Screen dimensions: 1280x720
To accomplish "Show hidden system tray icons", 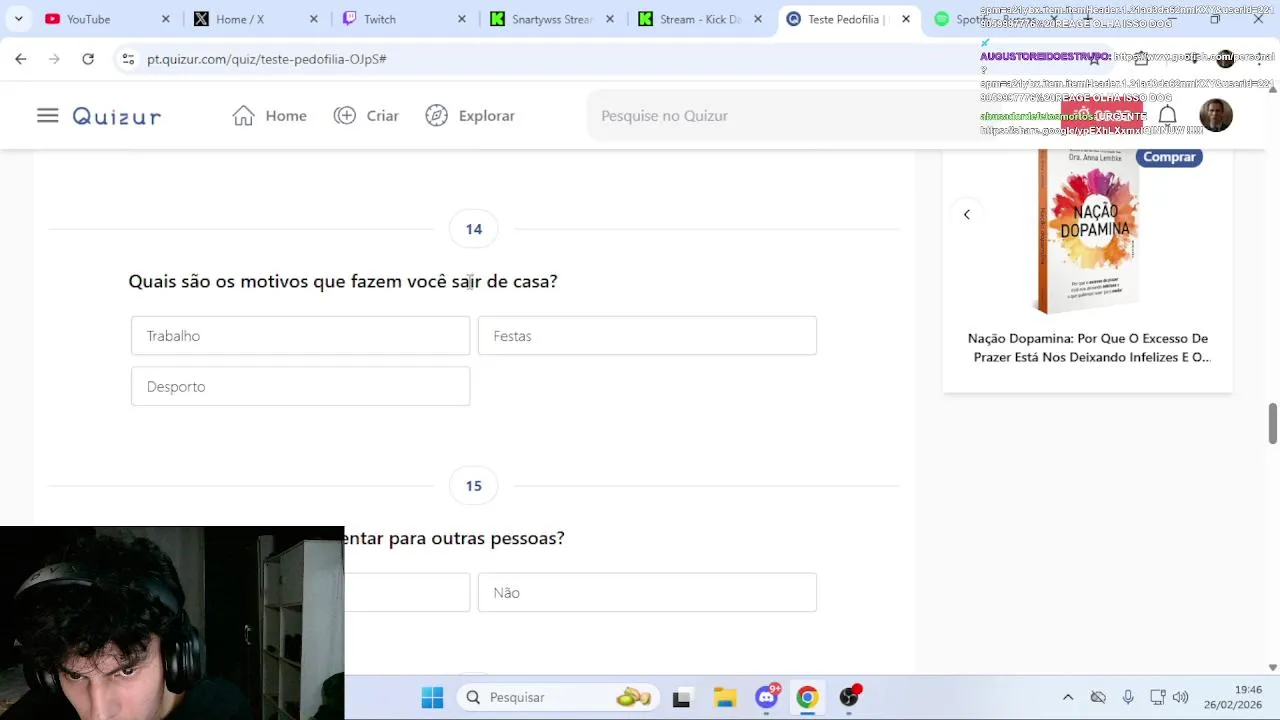I will click(1068, 697).
